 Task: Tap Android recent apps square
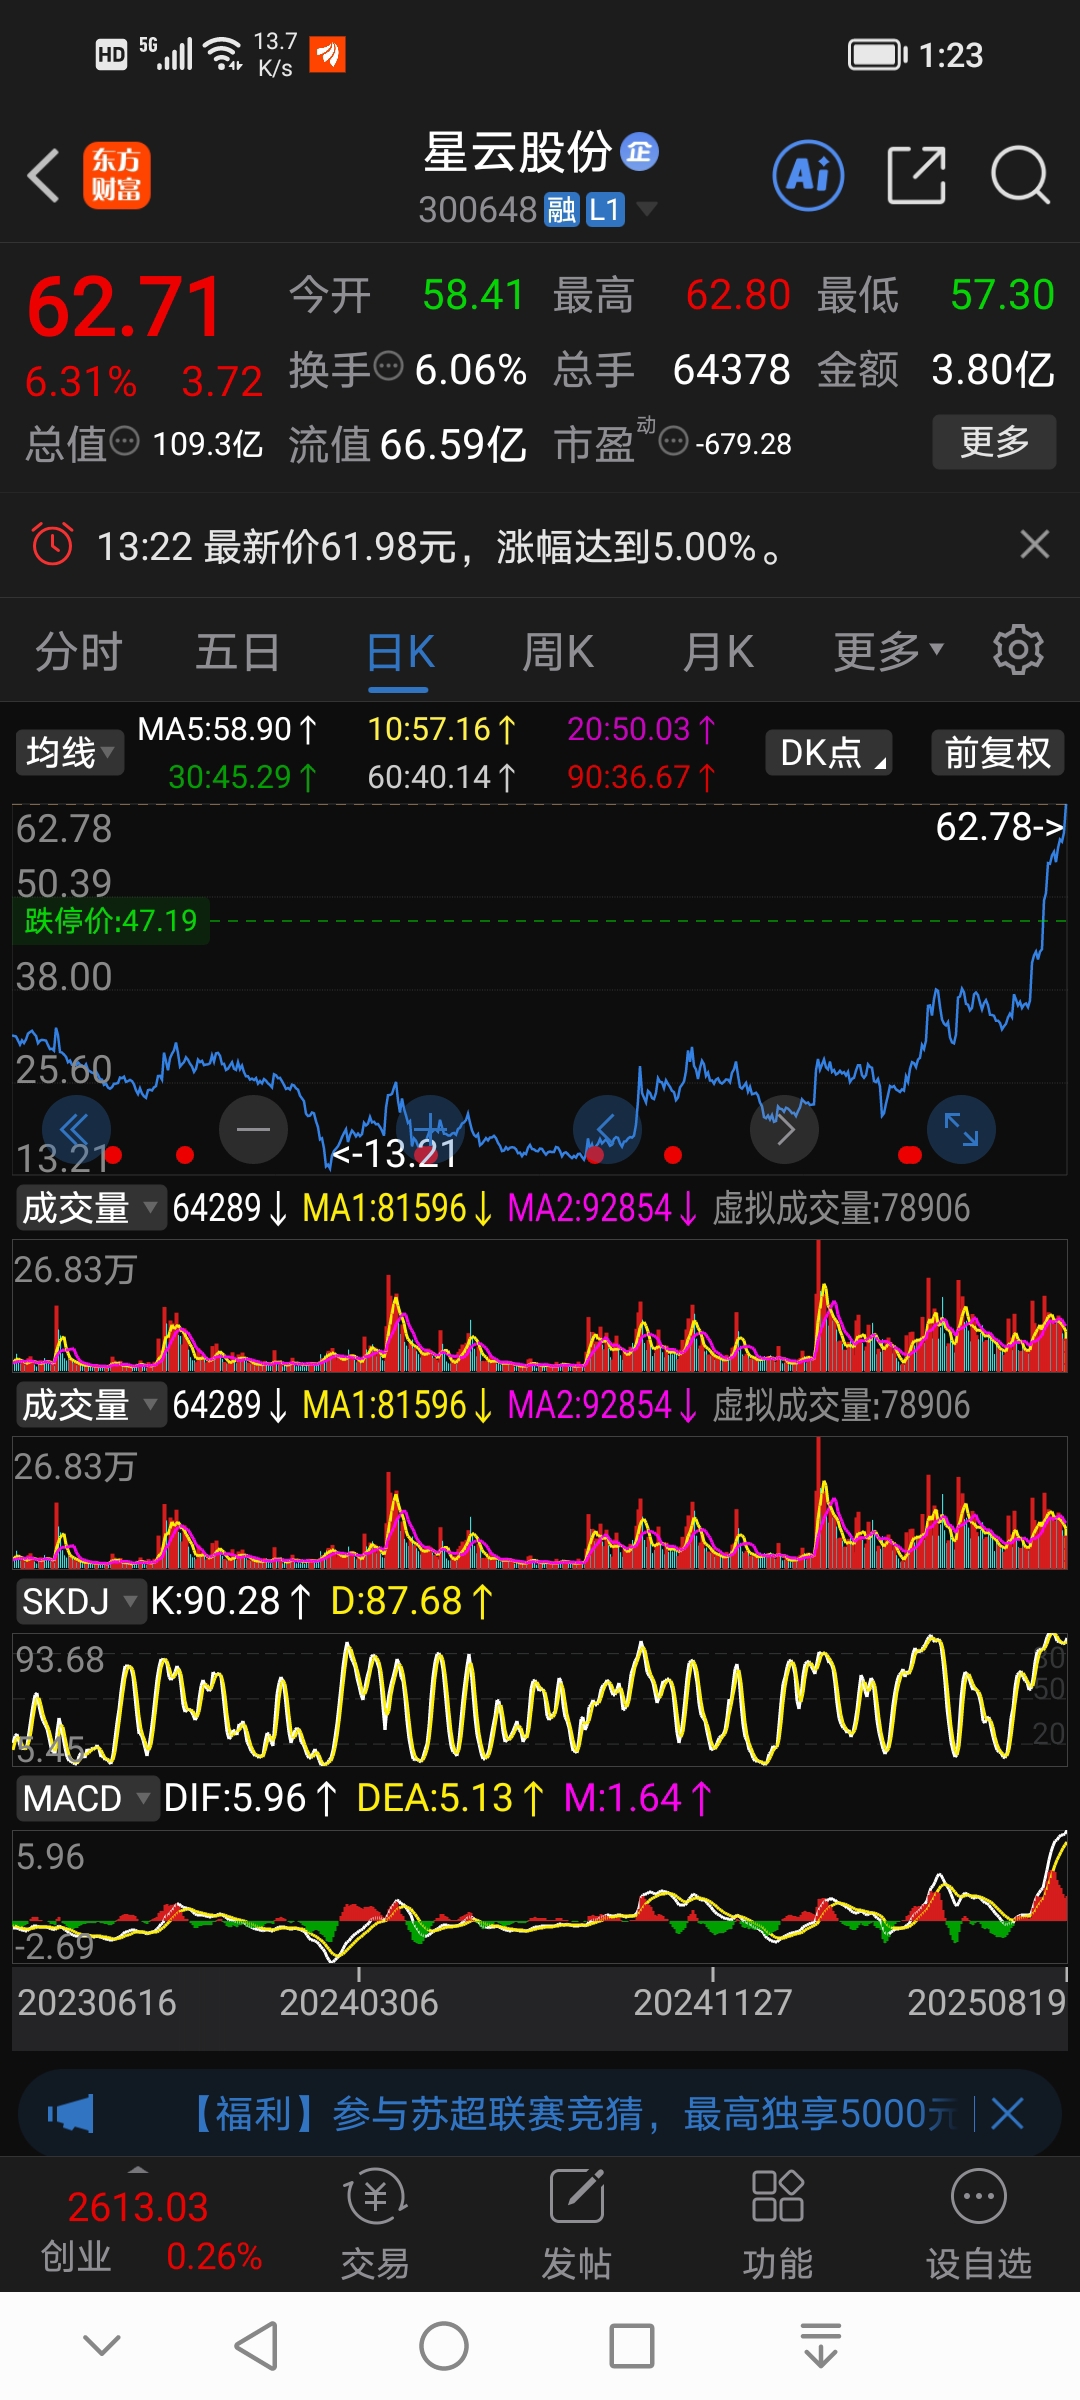tap(632, 2346)
